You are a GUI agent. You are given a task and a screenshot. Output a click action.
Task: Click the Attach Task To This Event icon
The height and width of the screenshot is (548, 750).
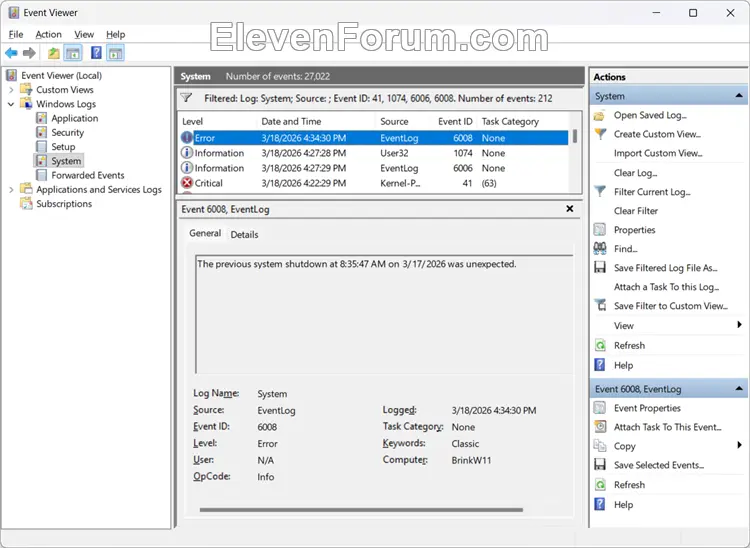(600, 427)
